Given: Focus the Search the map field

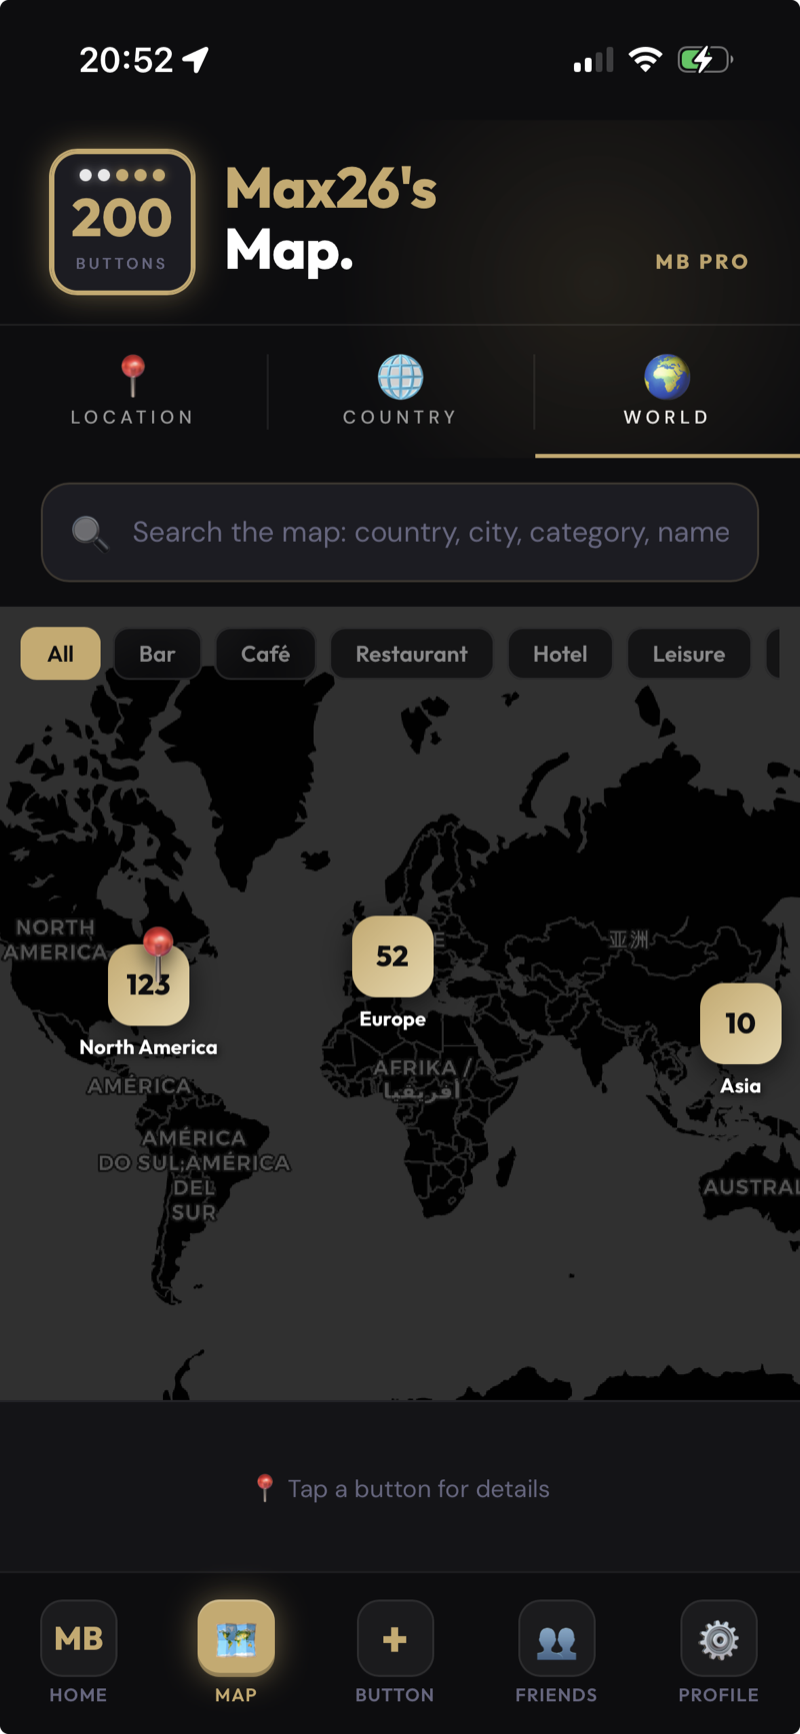Looking at the screenshot, I should pyautogui.click(x=400, y=532).
